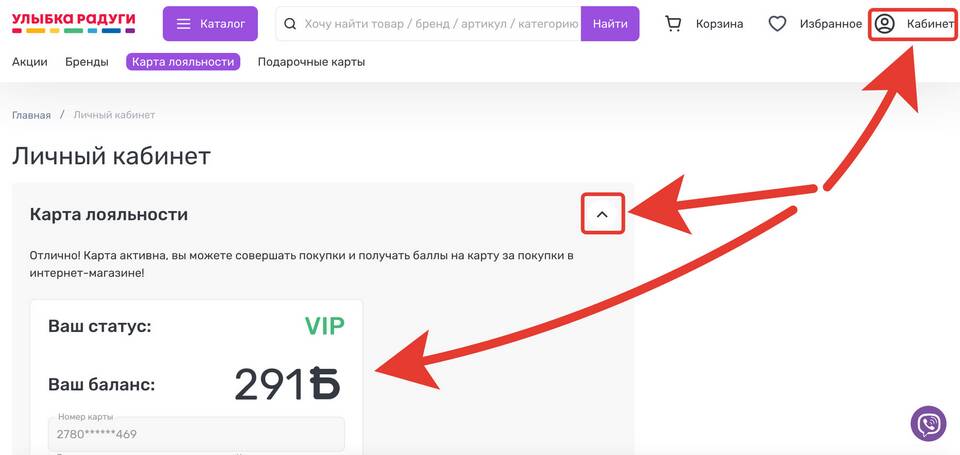
Task: Open the Каталог hamburger menu
Action: coord(182,24)
